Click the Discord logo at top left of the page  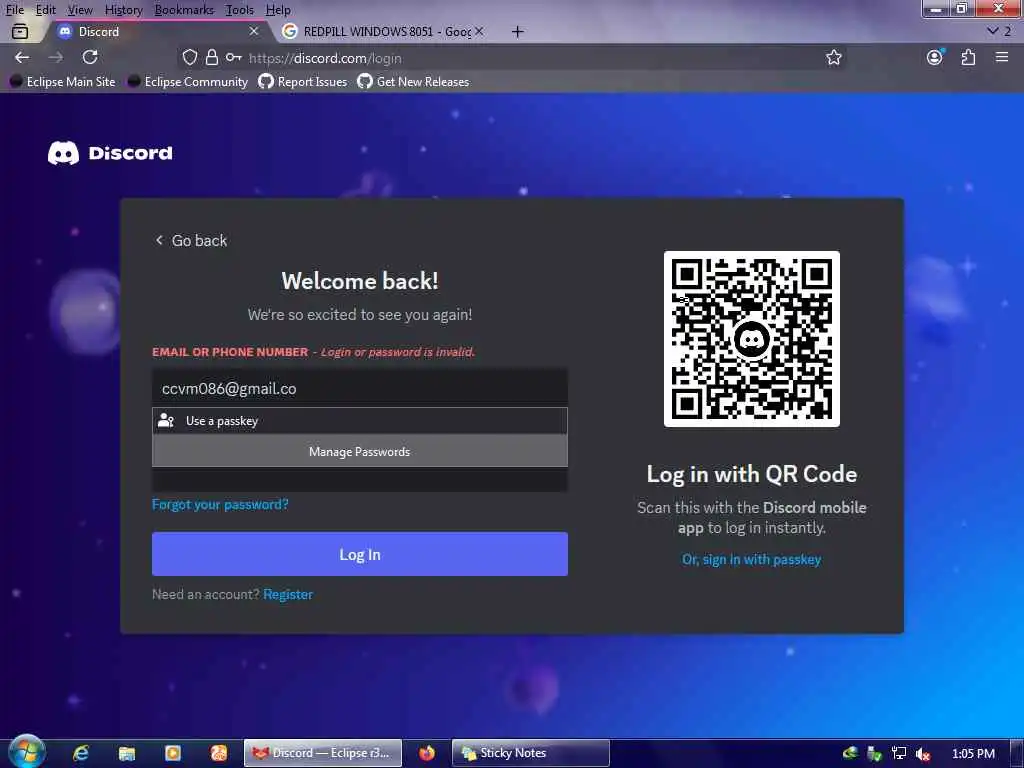(110, 153)
